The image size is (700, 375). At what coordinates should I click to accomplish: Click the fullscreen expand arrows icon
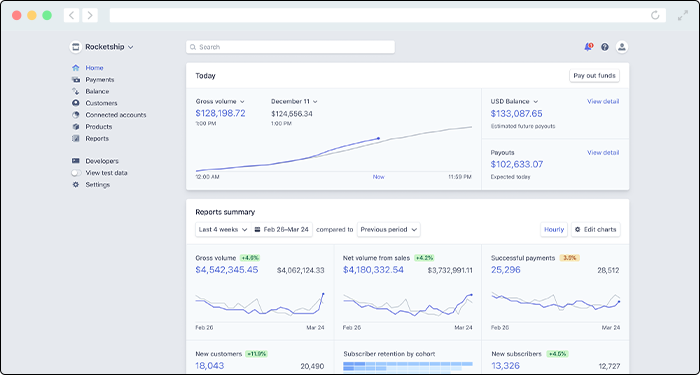[x=683, y=16]
